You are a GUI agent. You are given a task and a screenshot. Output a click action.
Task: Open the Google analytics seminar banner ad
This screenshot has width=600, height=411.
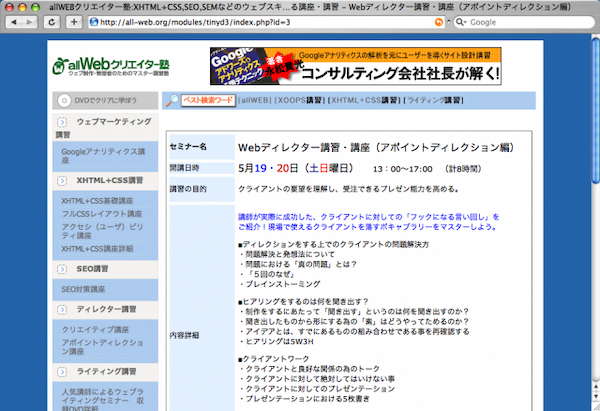(355, 66)
